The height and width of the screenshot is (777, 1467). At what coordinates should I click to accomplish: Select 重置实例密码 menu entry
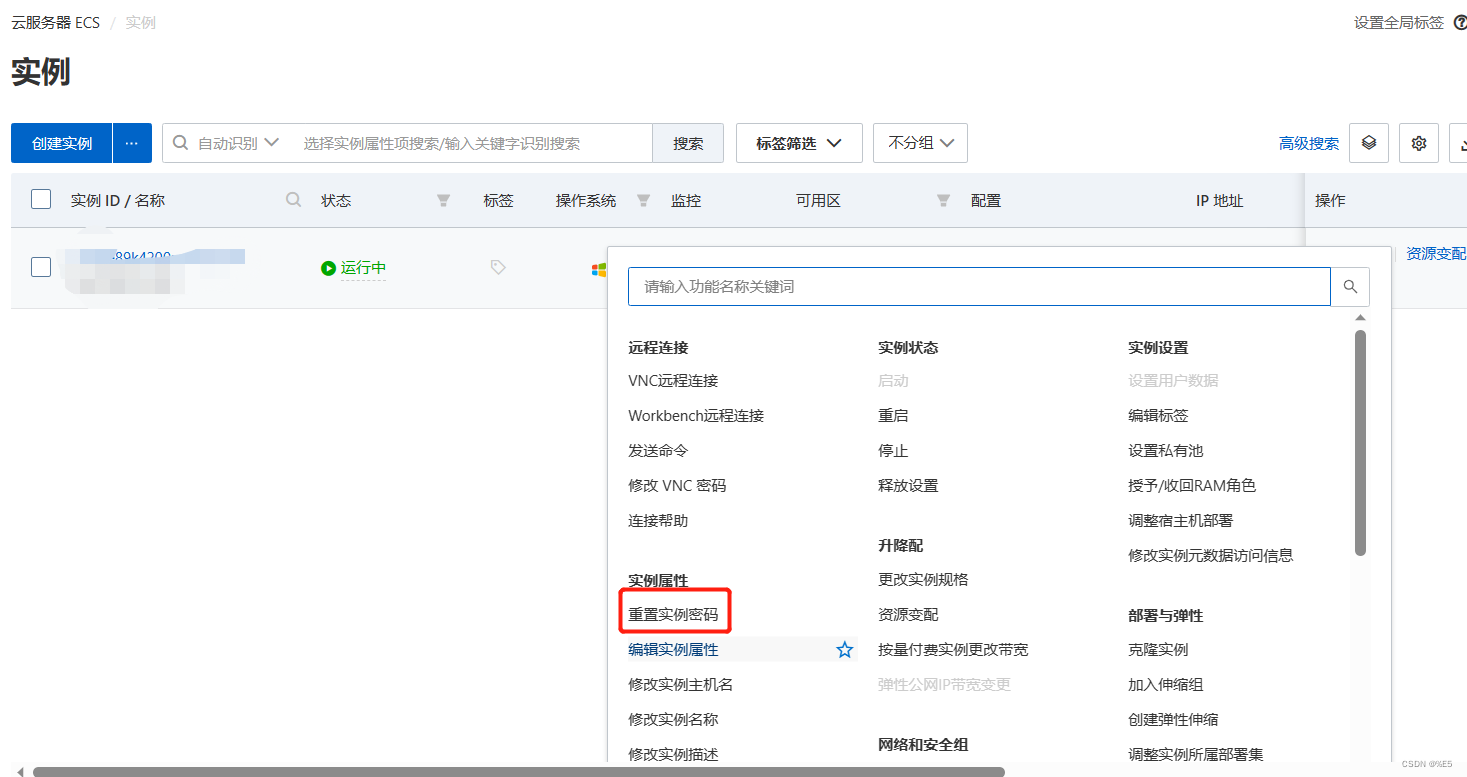click(x=673, y=615)
